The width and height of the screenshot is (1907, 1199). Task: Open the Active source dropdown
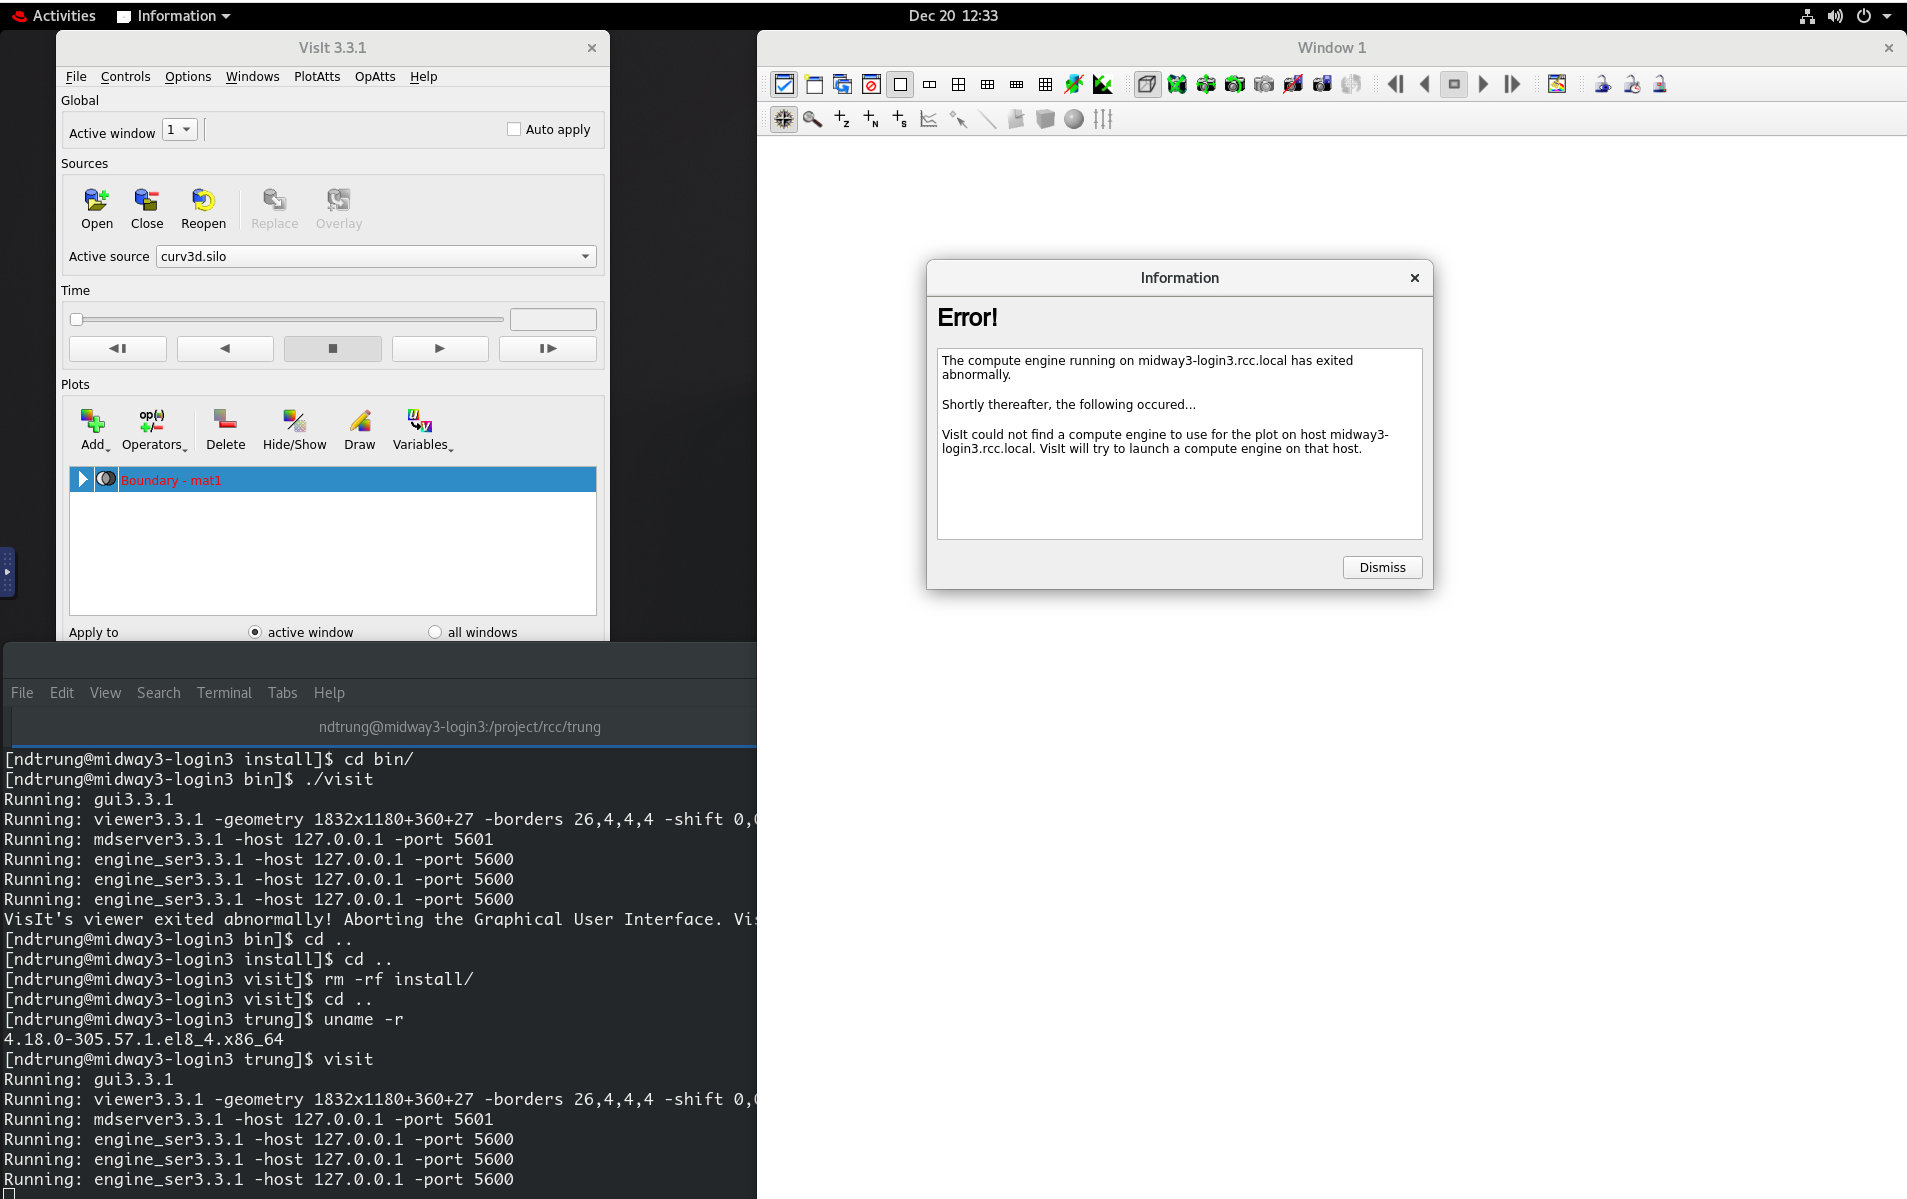tap(584, 256)
